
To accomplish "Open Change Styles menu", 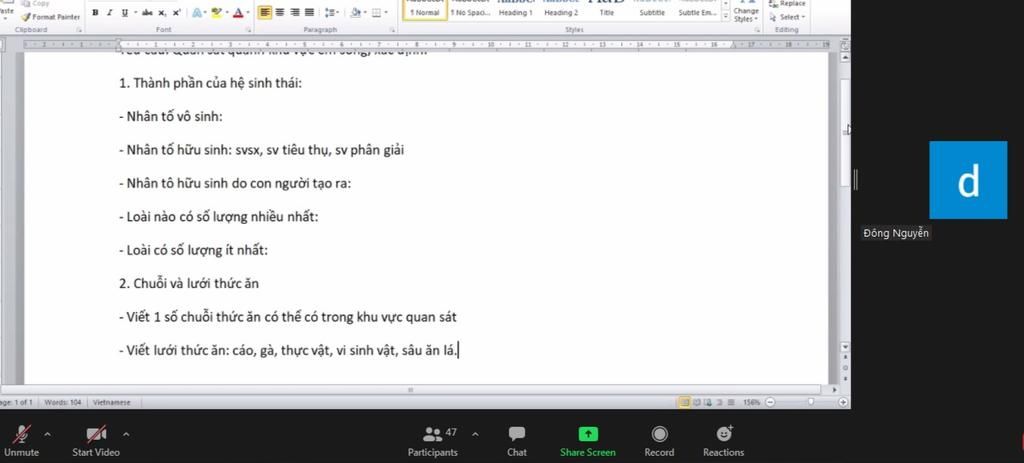I will [745, 13].
